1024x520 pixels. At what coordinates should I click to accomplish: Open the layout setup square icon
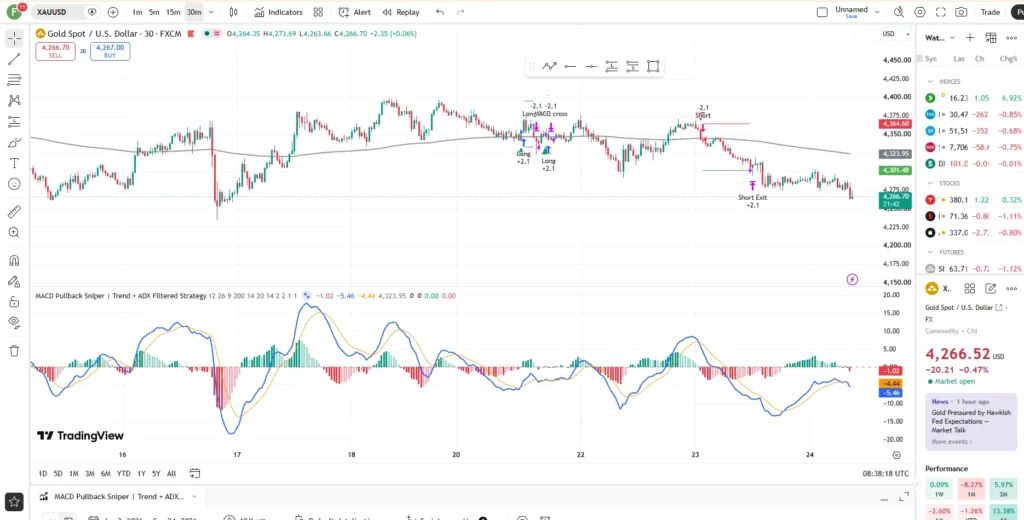click(x=822, y=12)
